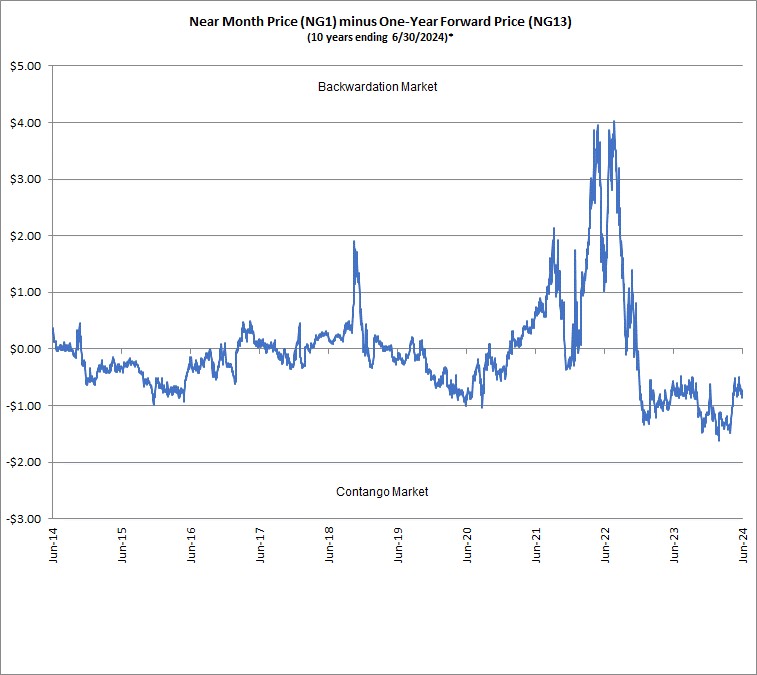The width and height of the screenshot is (757, 675).
Task: Click the Jun-23 x-axis label
Action: [674, 545]
